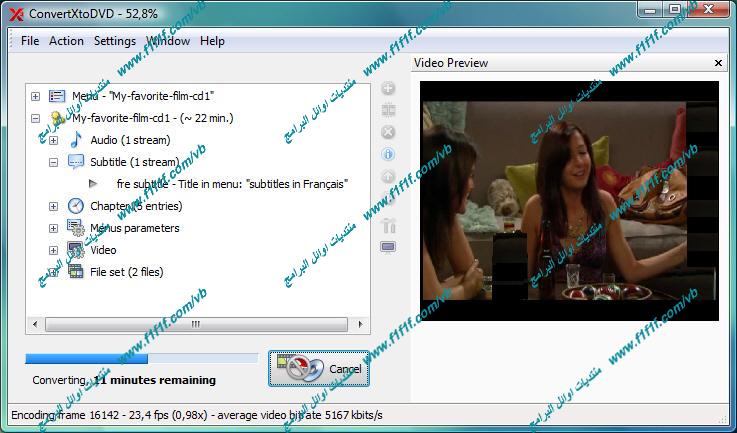
Task: Click the monitor preview icon in side toolbar
Action: pyautogui.click(x=388, y=247)
